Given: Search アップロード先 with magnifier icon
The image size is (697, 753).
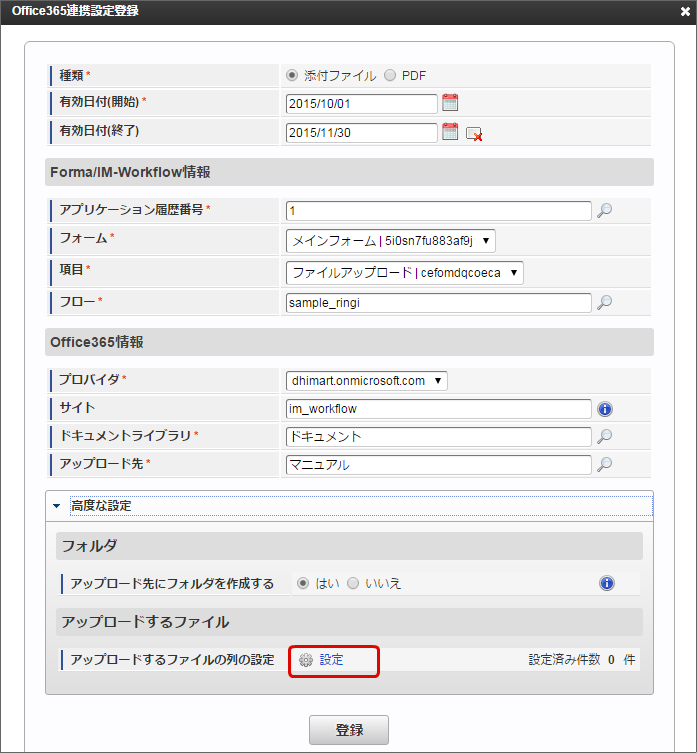Looking at the screenshot, I should click(604, 464).
